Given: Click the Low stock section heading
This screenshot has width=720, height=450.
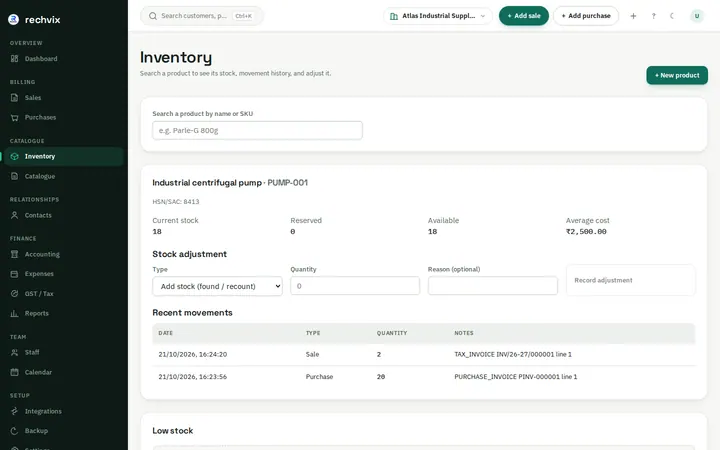Looking at the screenshot, I should click(x=173, y=431).
